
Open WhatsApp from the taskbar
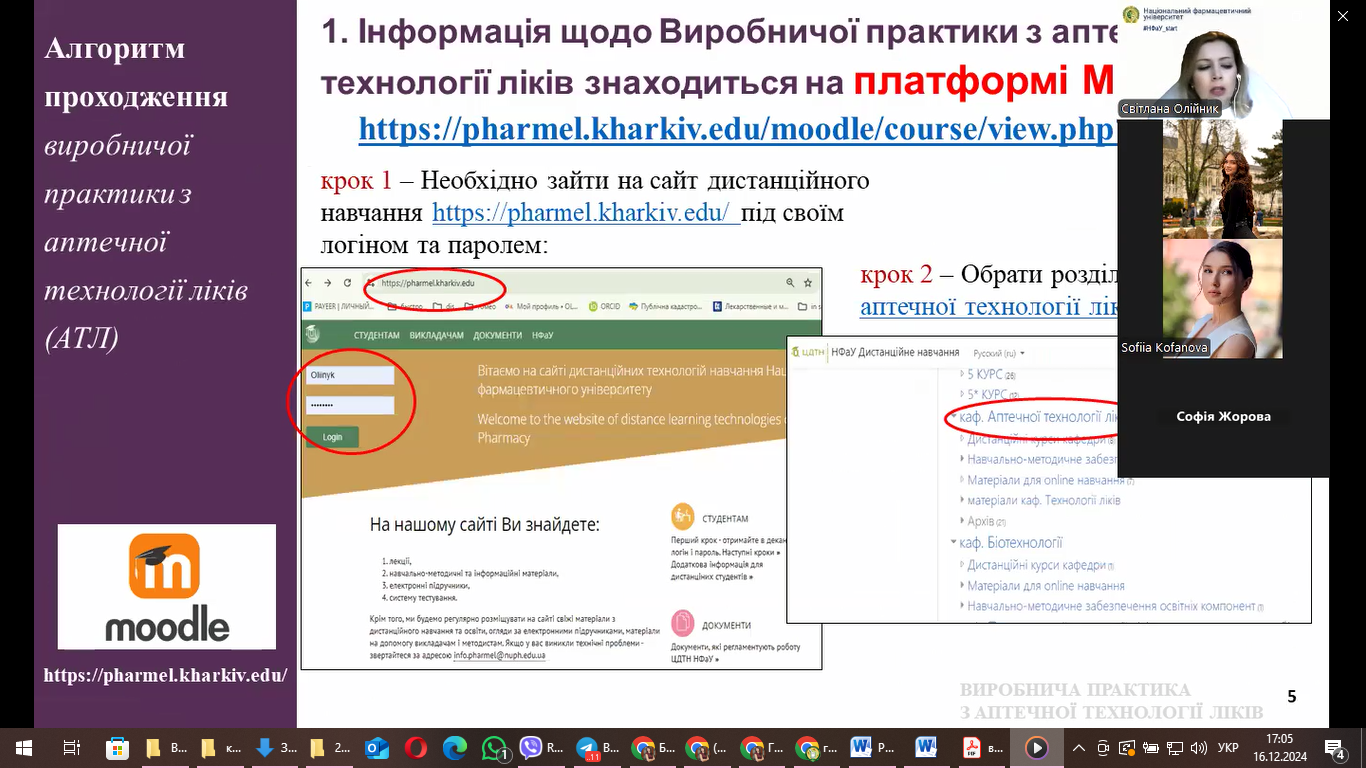click(x=495, y=747)
